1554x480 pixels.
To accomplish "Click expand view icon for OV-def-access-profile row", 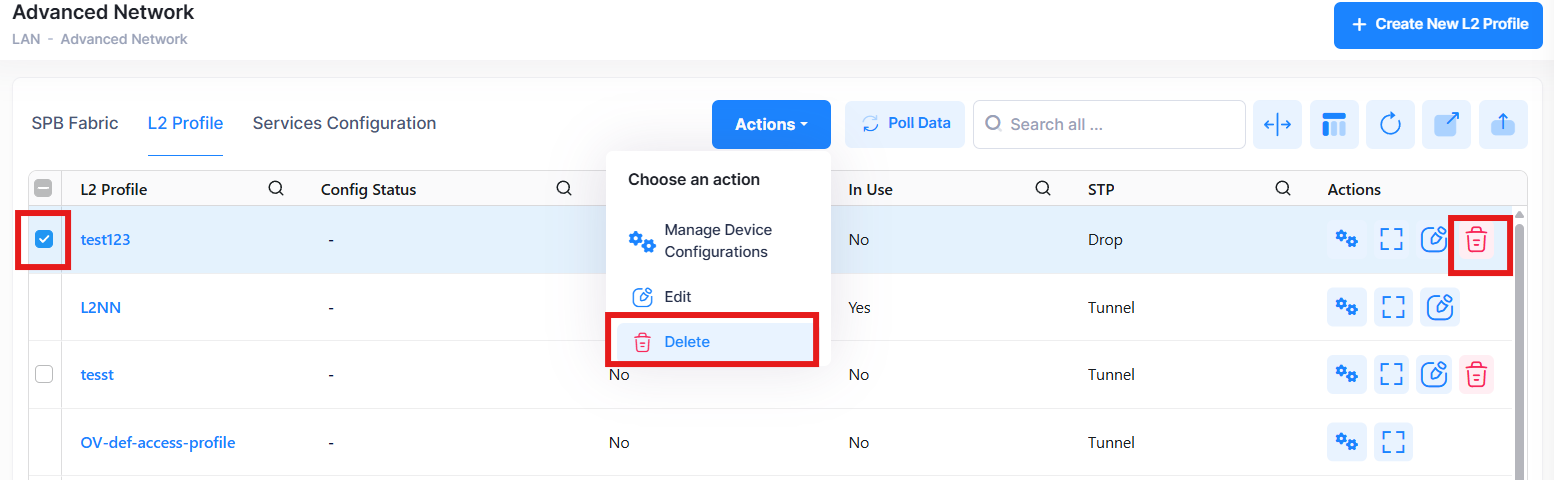I will 1393,442.
